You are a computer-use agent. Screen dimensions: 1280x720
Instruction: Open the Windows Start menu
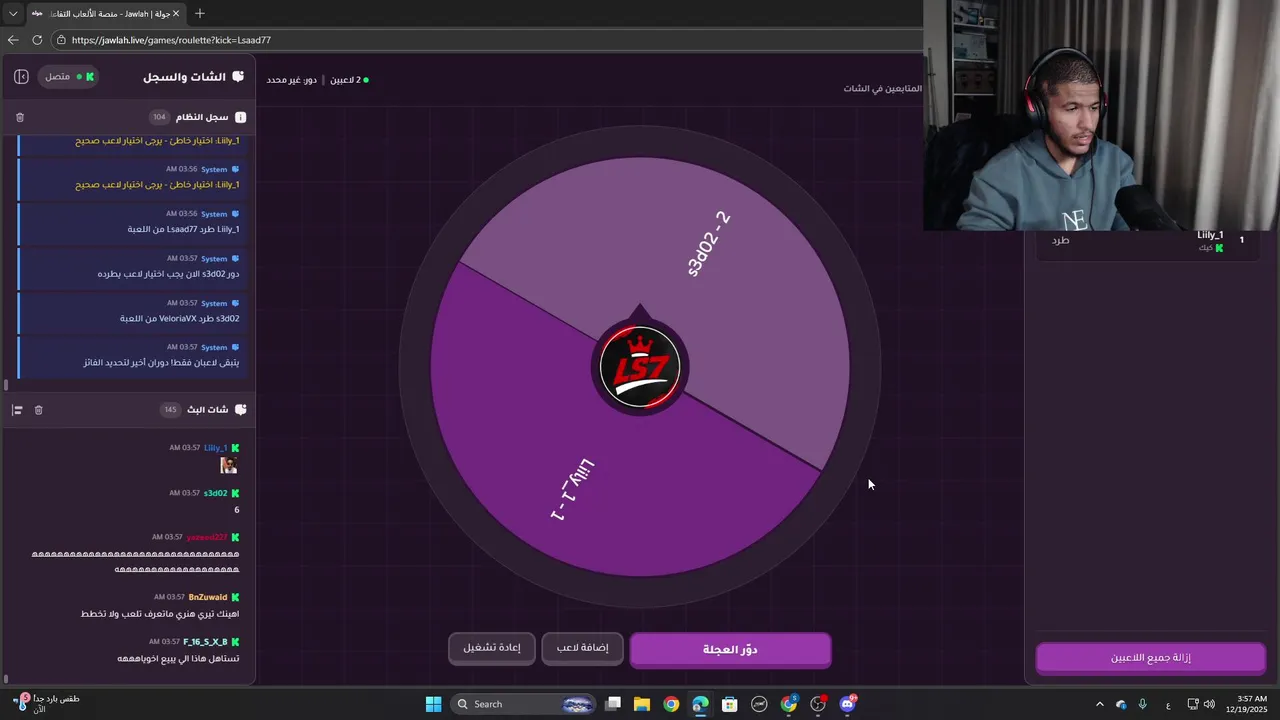coord(433,704)
